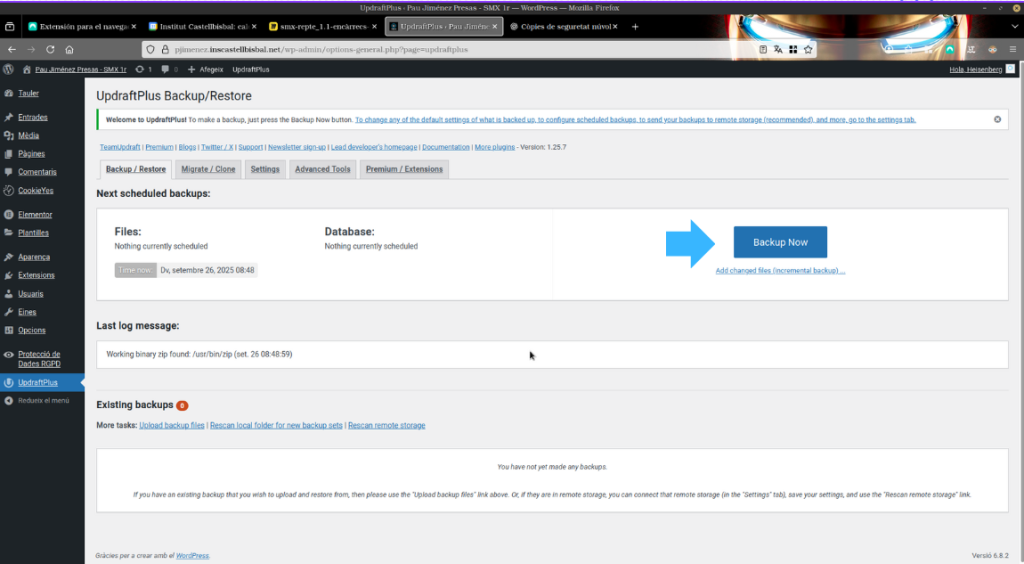Open the Hola, Heisenberg account menu

tap(975, 69)
